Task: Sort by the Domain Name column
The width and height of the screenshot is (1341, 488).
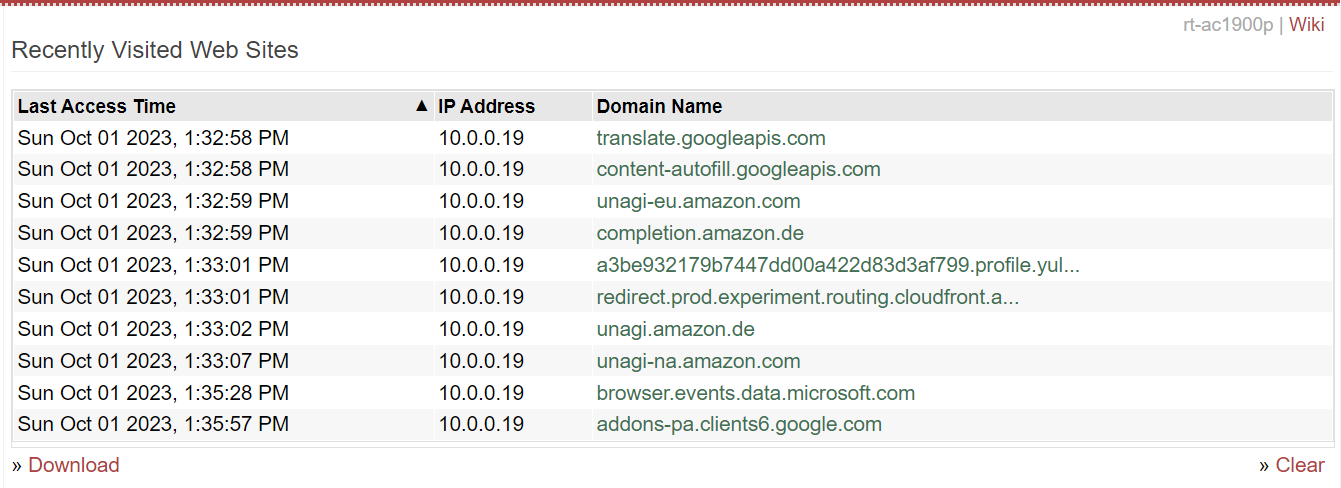Action: pos(659,106)
